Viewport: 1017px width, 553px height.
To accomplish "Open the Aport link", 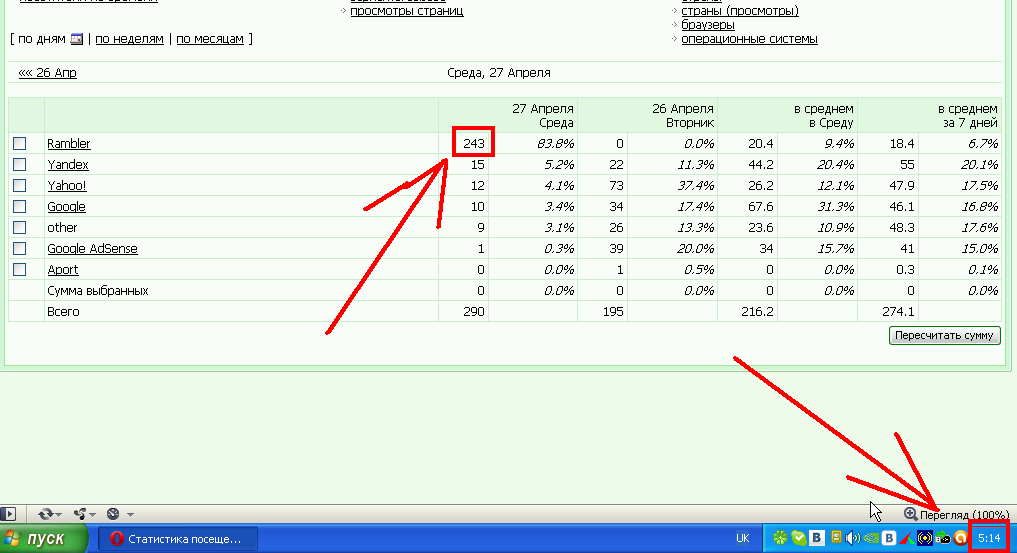I will pyautogui.click(x=63, y=270).
